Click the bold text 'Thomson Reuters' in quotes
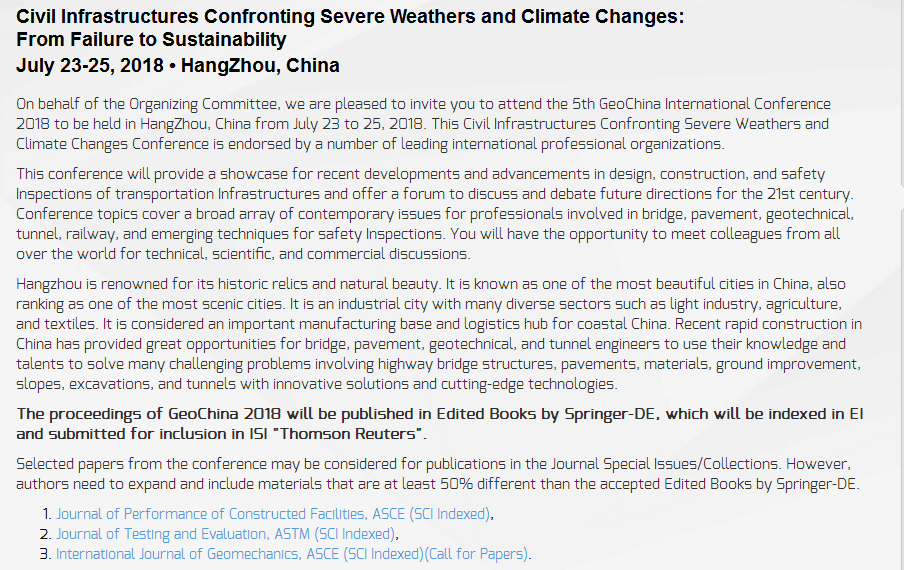The height and width of the screenshot is (570, 904). (x=348, y=433)
